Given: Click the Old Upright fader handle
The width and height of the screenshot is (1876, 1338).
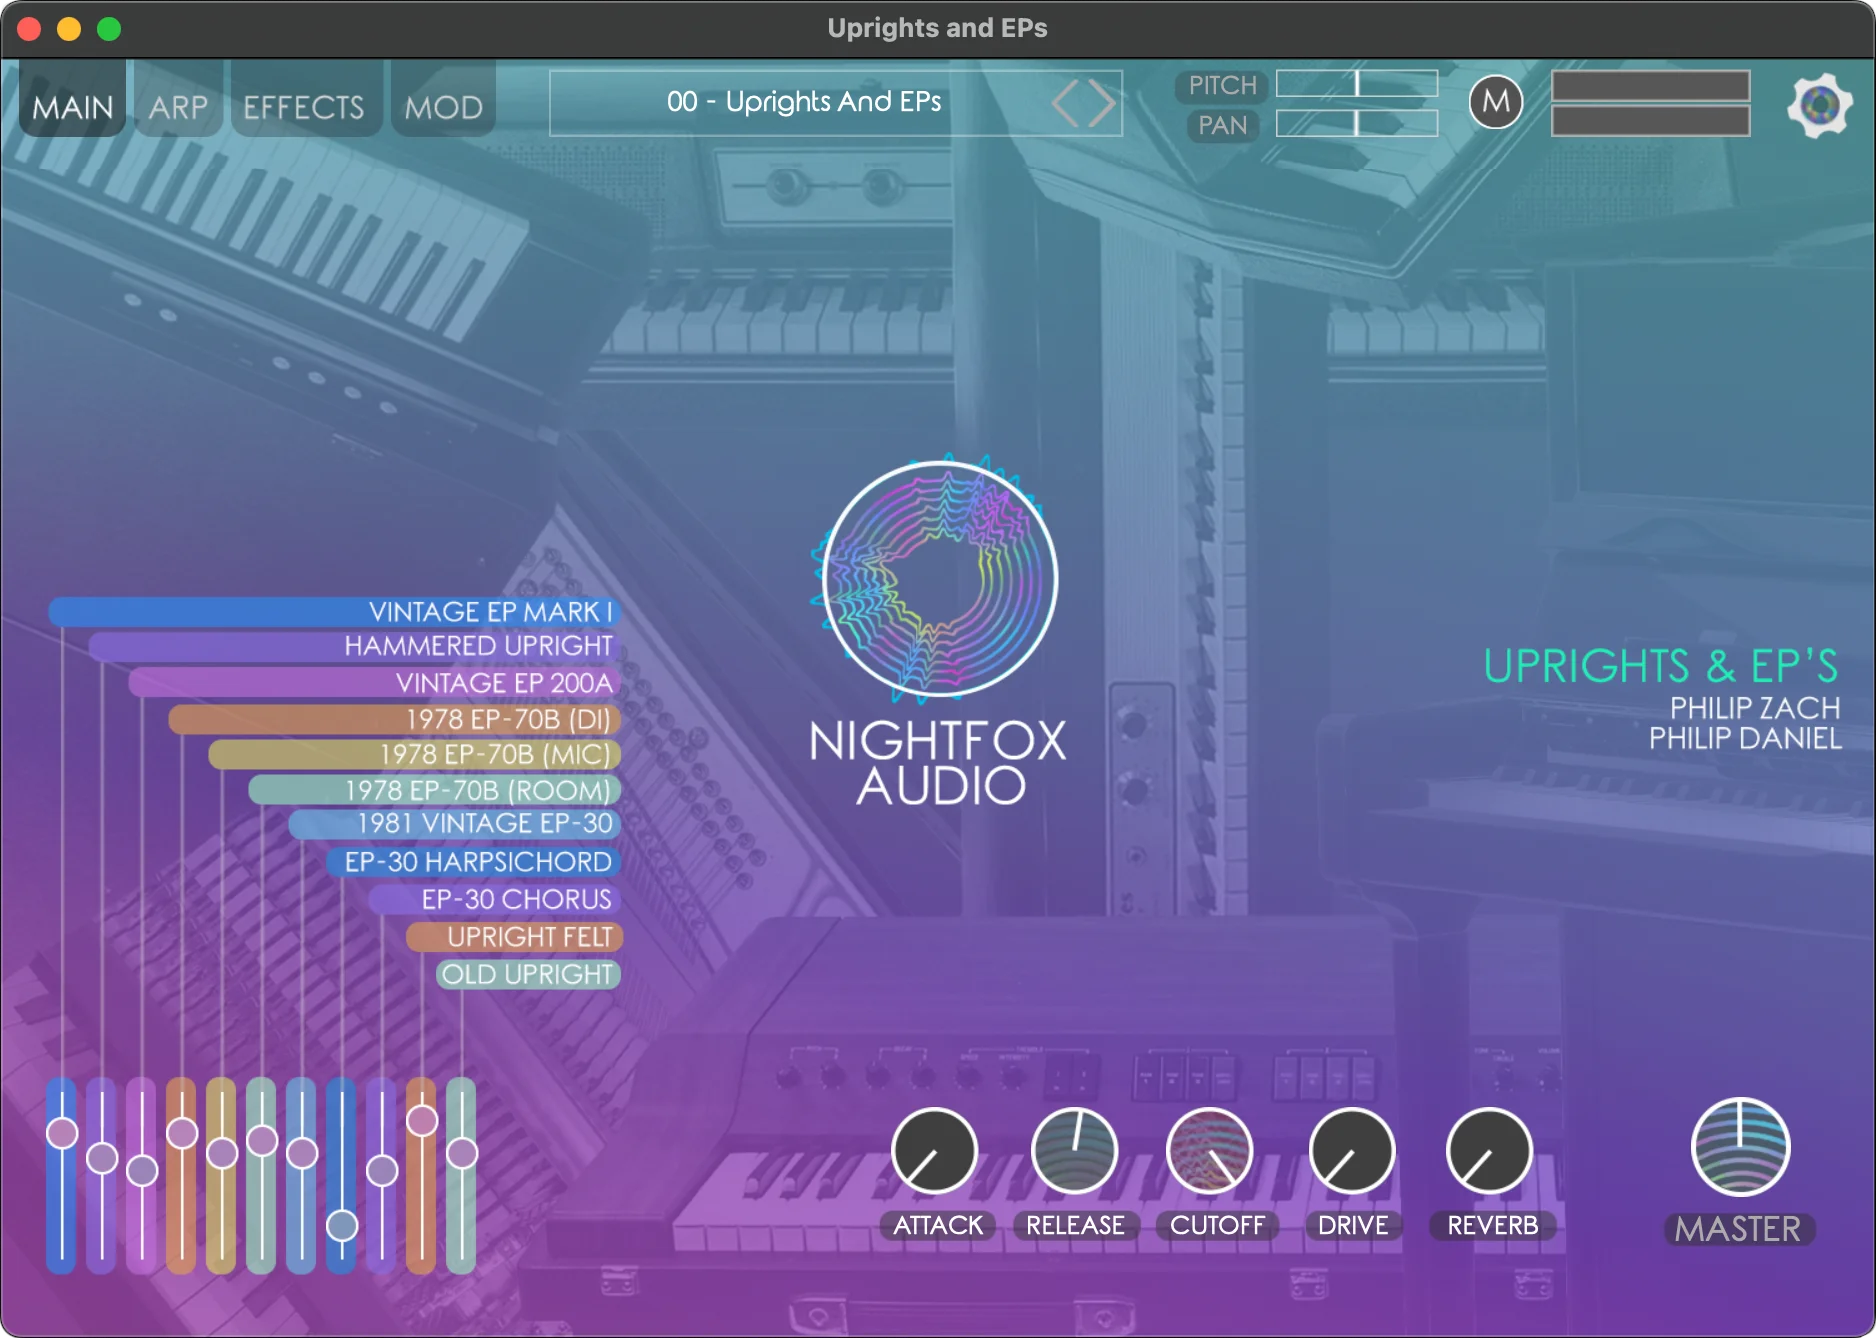Looking at the screenshot, I should coord(462,1153).
